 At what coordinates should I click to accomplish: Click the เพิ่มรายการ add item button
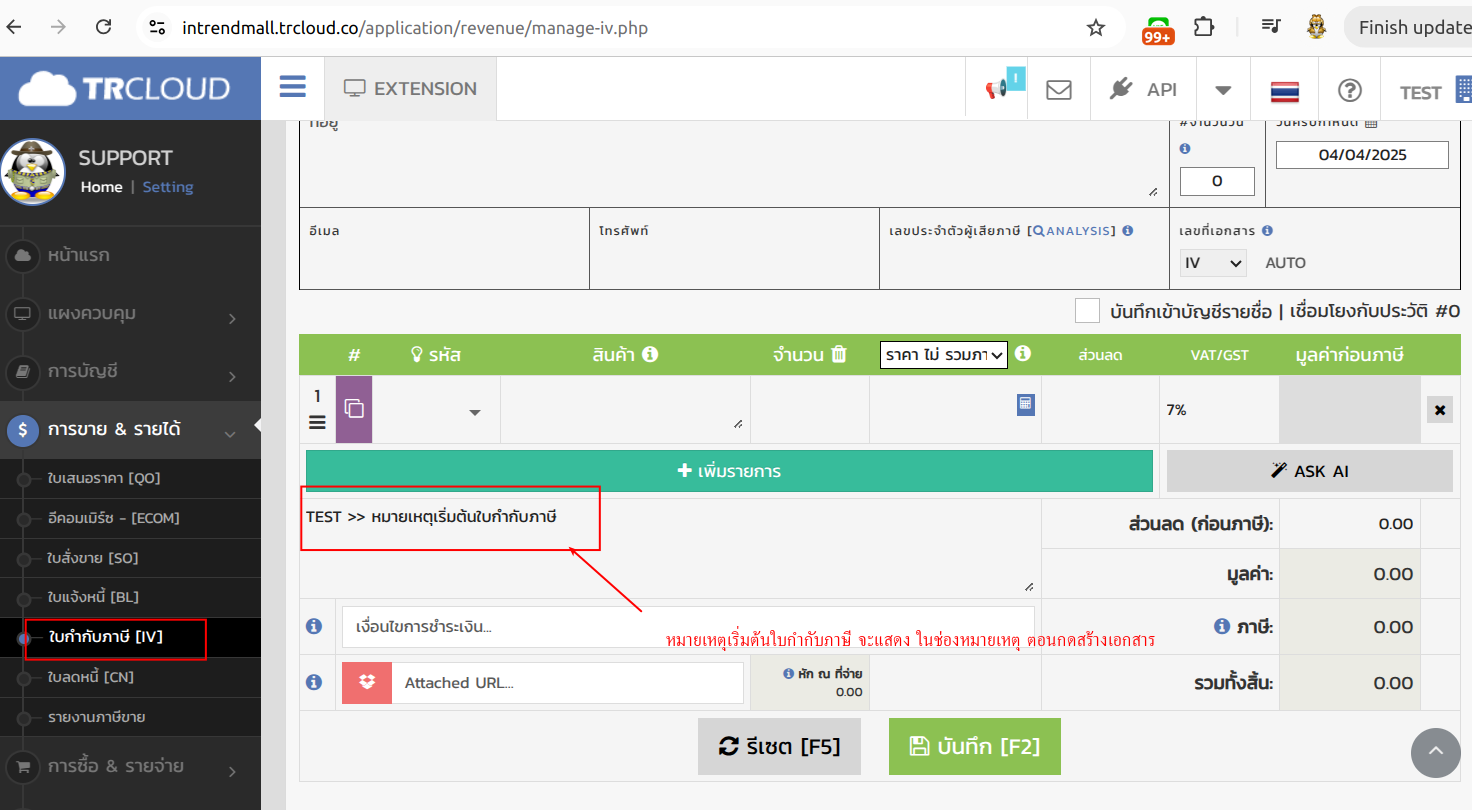click(729, 471)
